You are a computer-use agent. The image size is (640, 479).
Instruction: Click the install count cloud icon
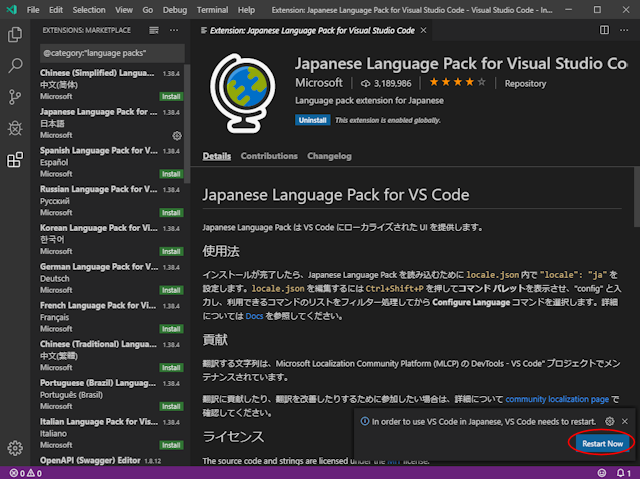[x=365, y=84]
